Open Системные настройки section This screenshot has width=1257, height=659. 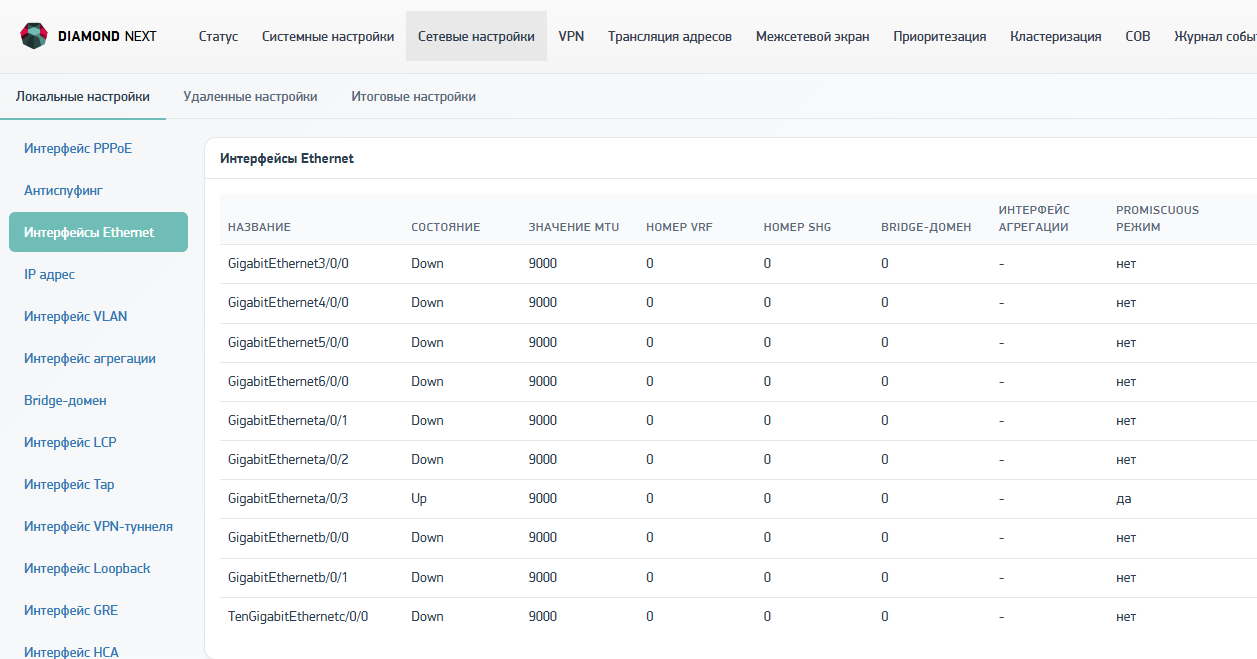[x=328, y=36]
